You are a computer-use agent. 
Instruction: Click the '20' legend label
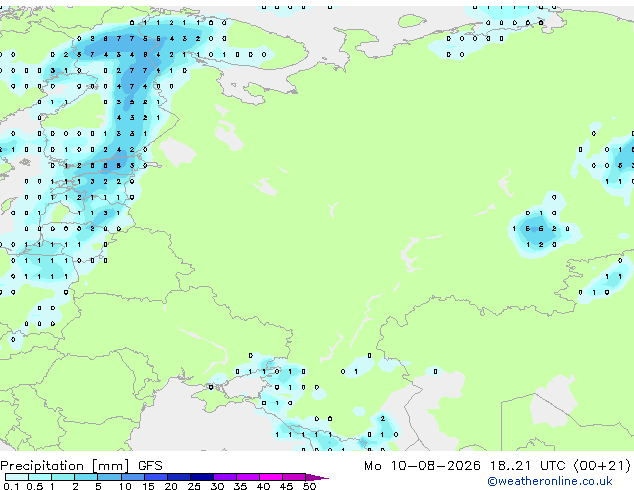(171, 486)
